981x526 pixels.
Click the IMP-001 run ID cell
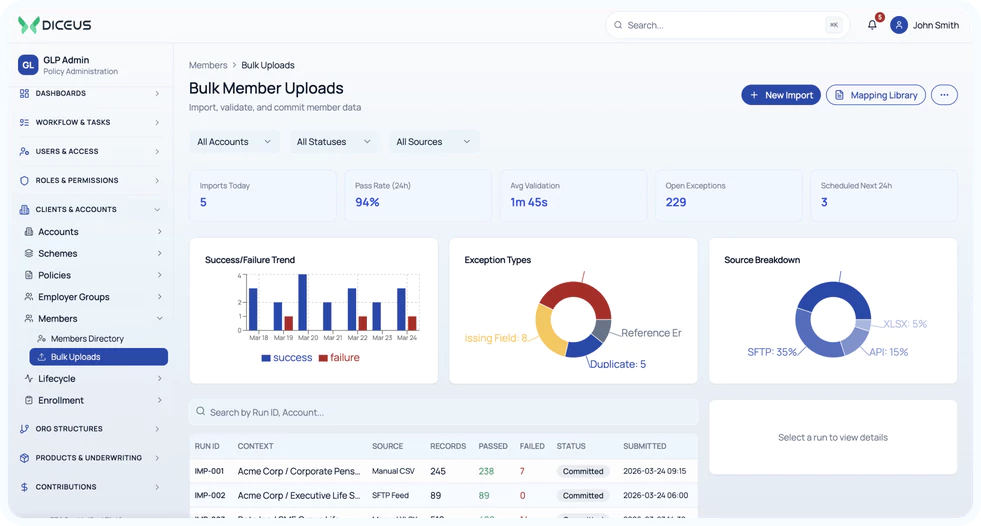[209, 471]
